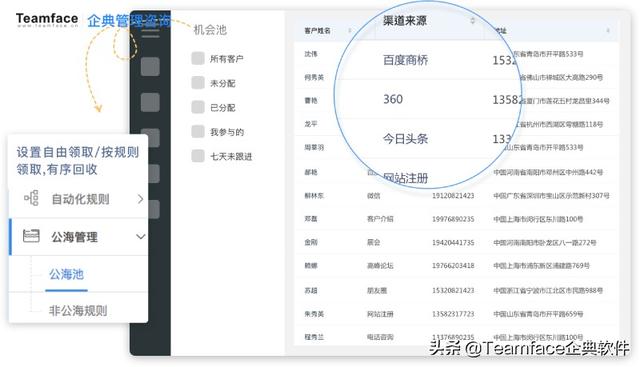Click the 渠道来源 column header
The image size is (640, 367).
pos(405,20)
